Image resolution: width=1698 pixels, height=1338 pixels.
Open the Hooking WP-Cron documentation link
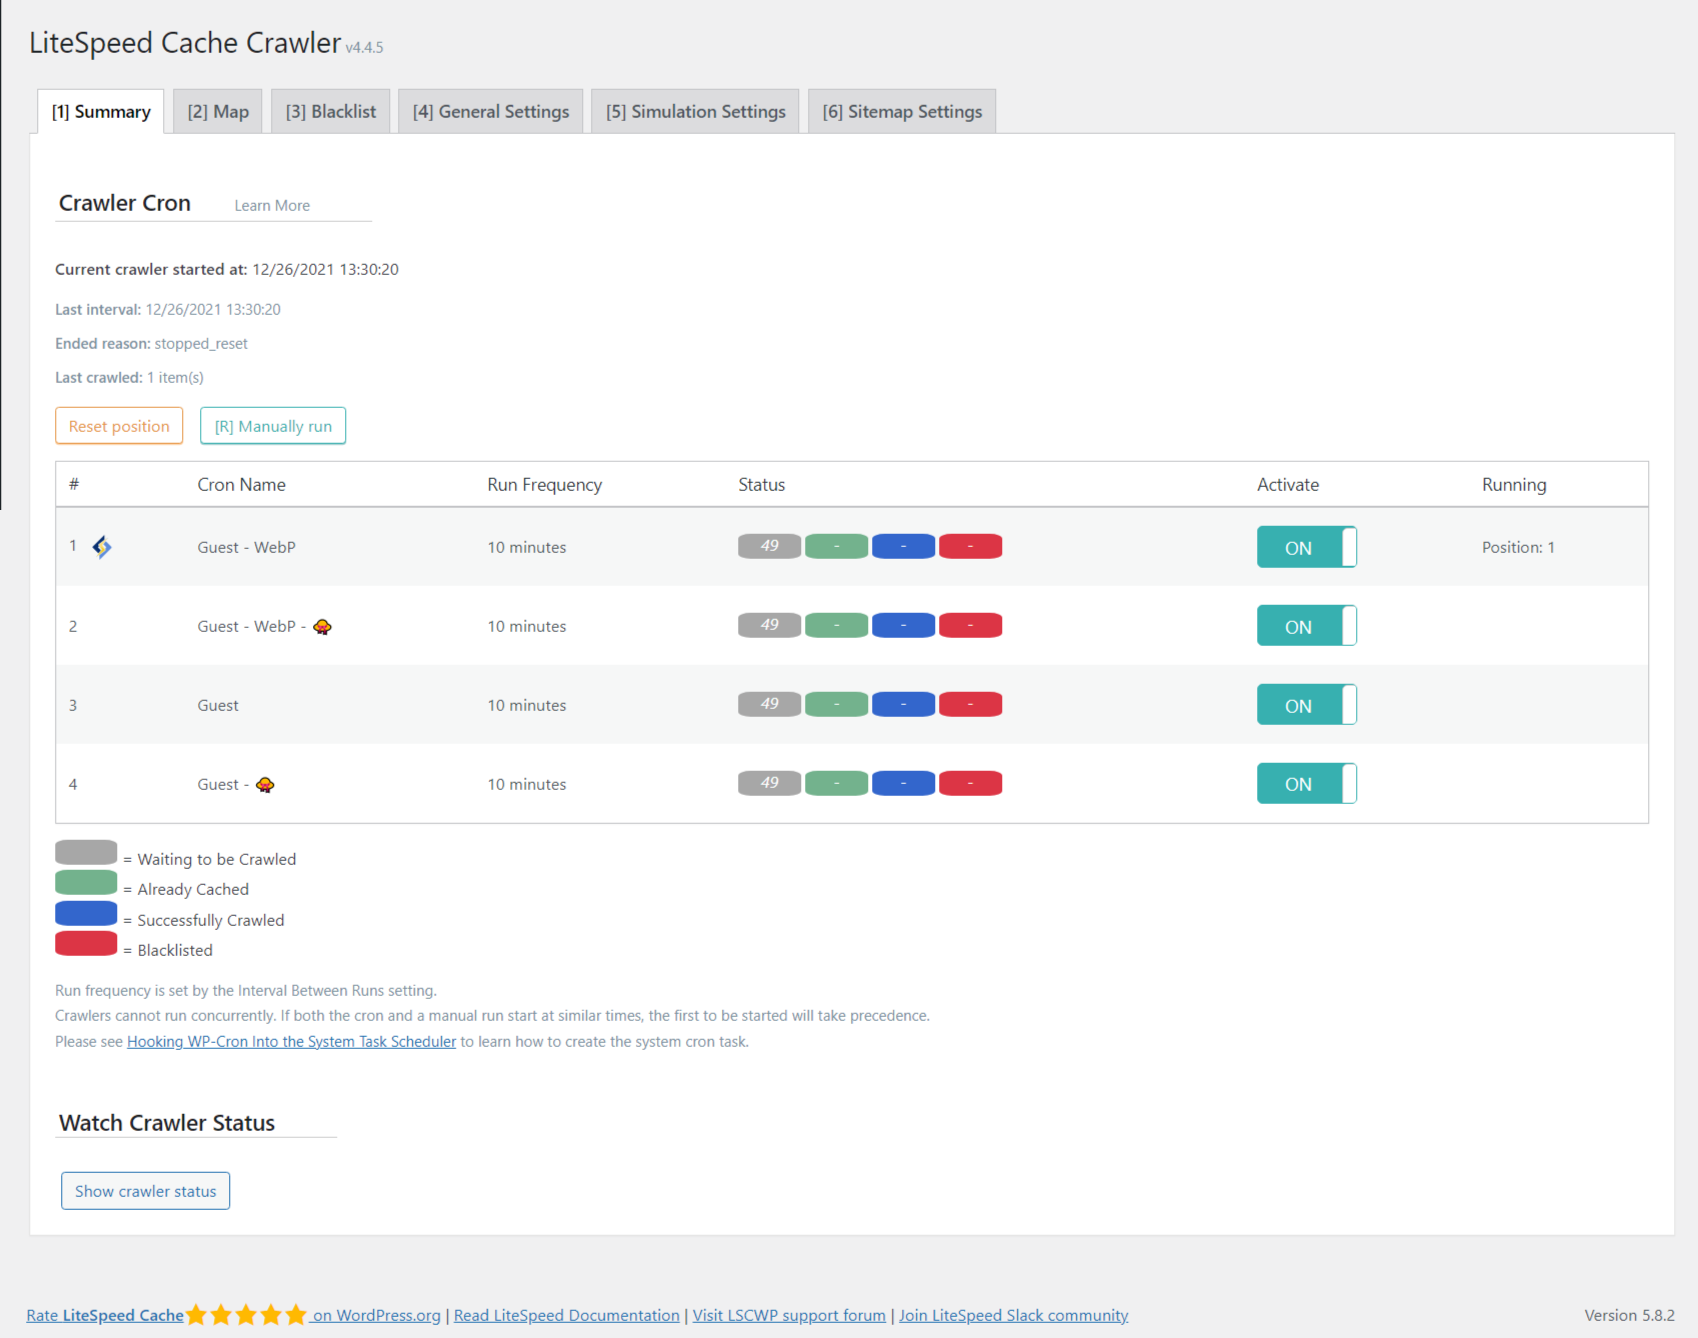[290, 1041]
